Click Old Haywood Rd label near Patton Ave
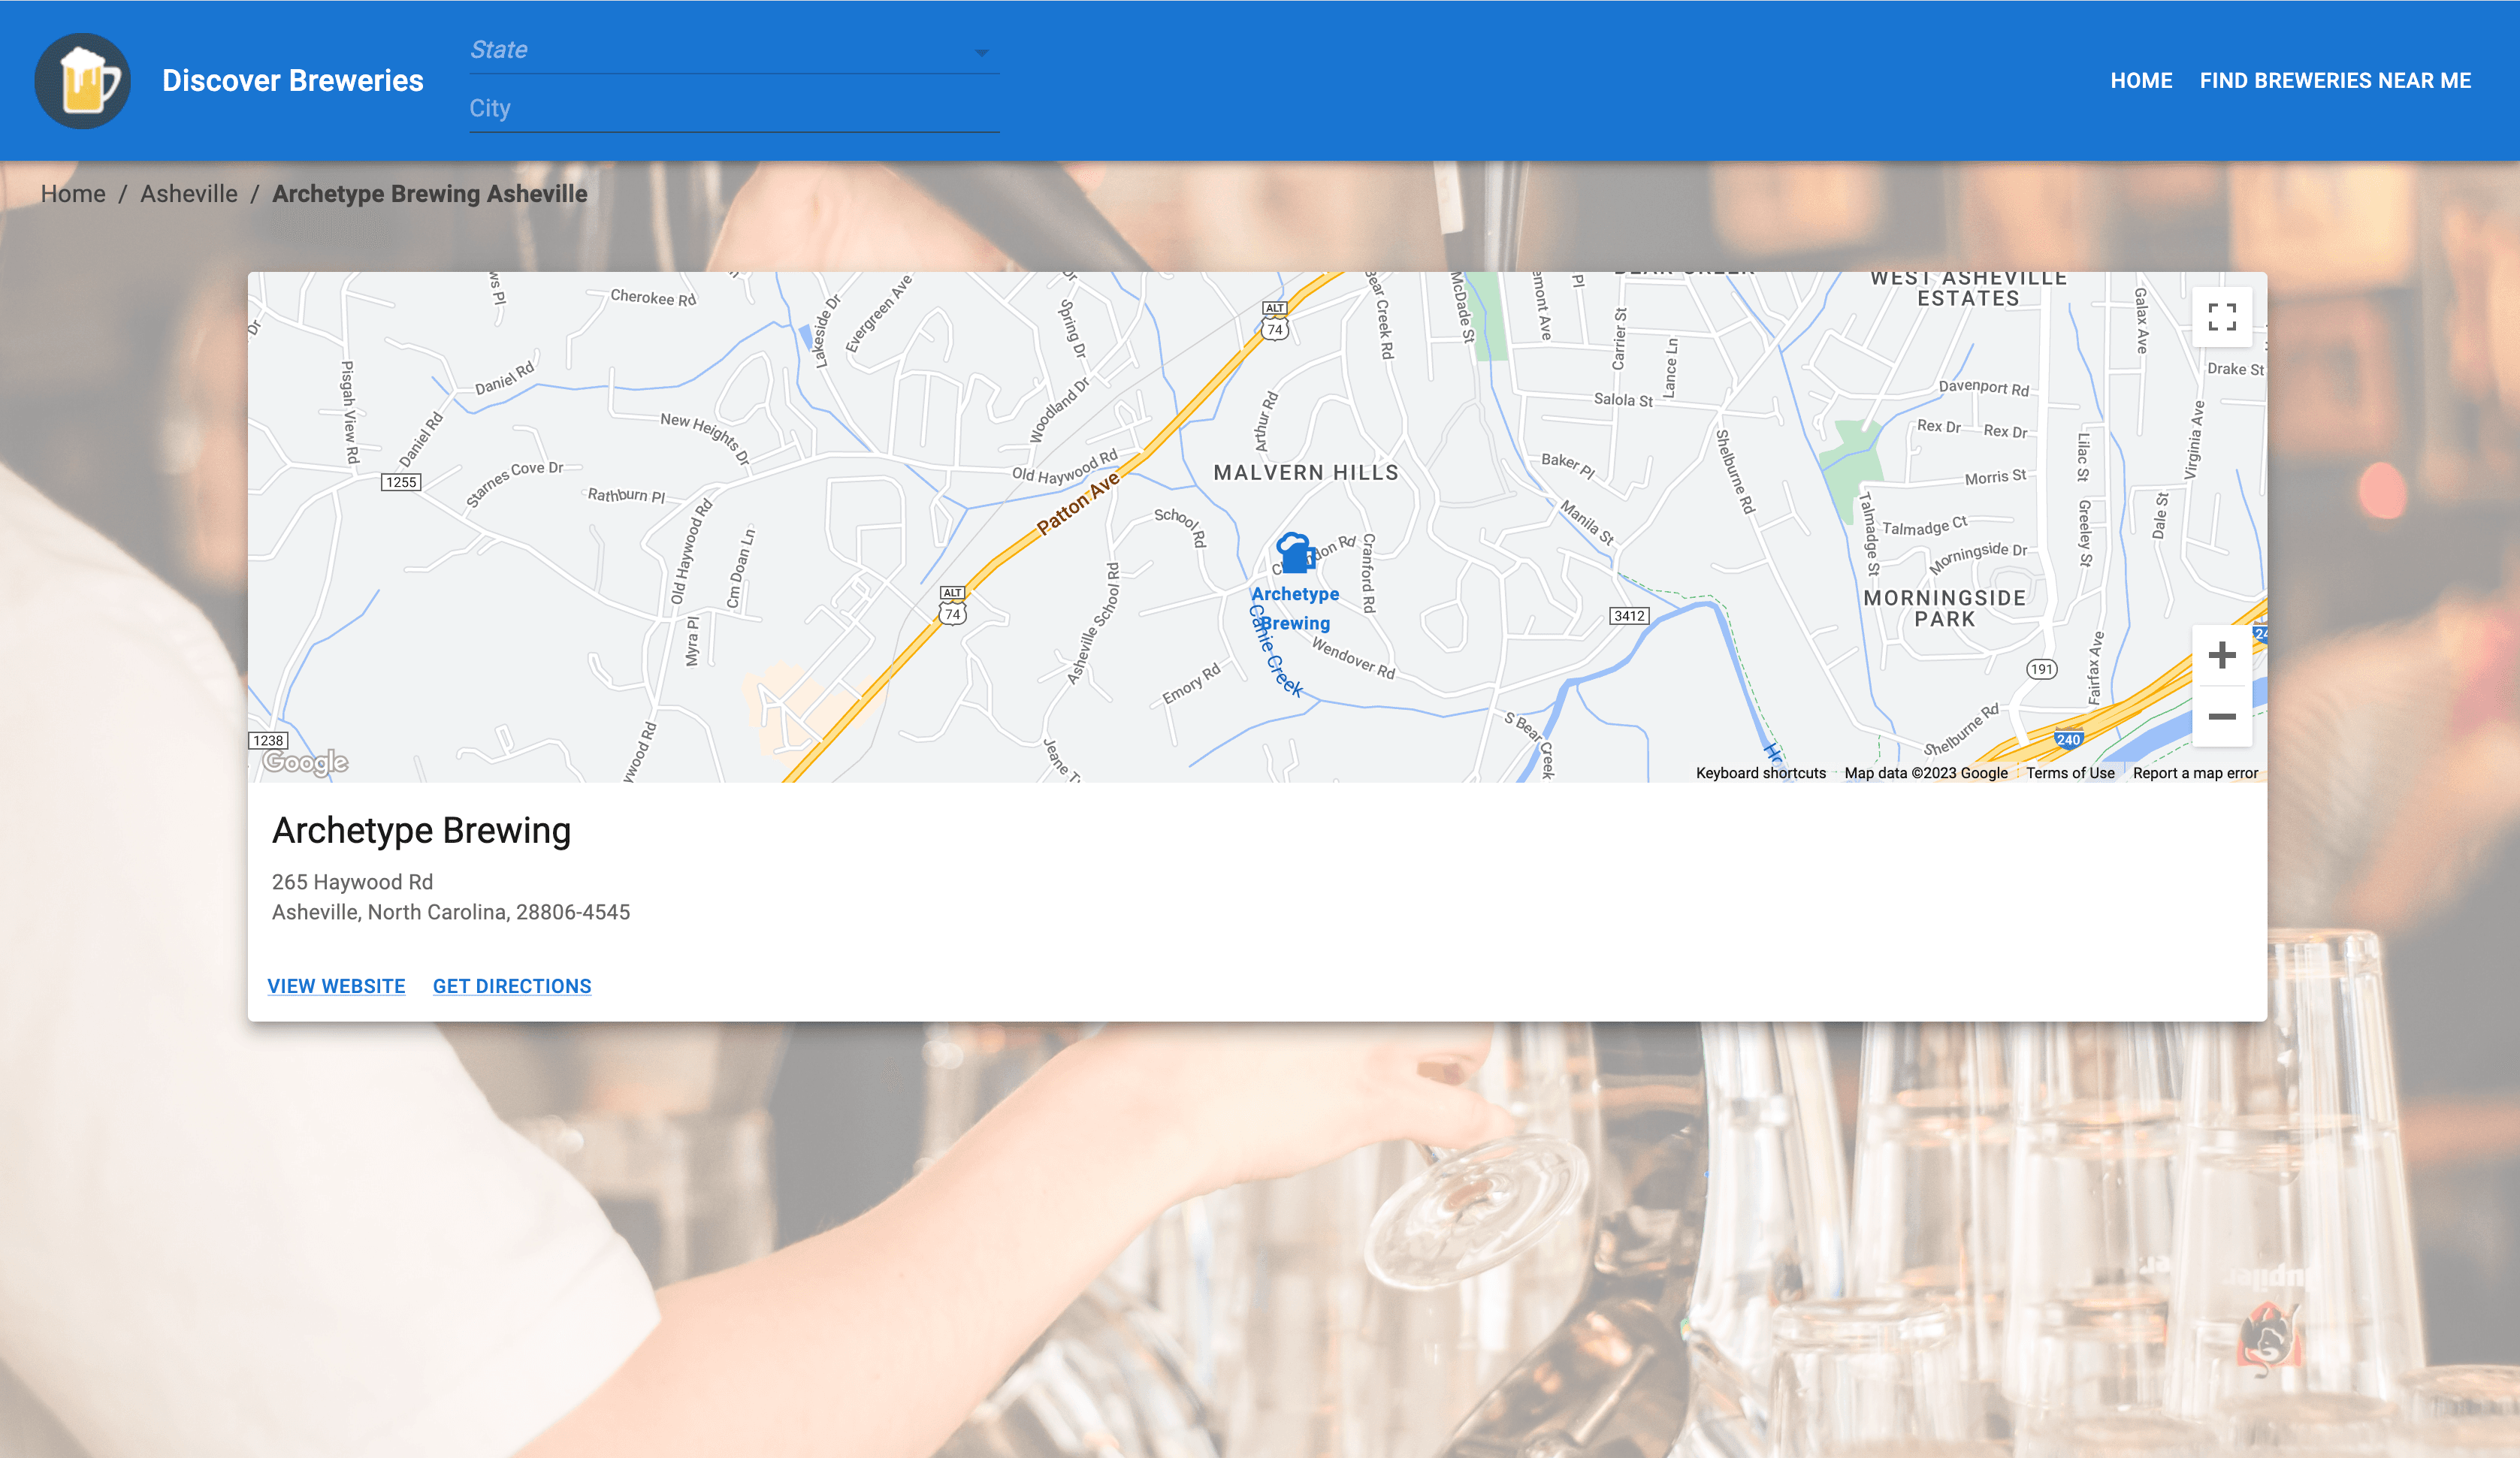This screenshot has height=1458, width=2520. [1064, 467]
